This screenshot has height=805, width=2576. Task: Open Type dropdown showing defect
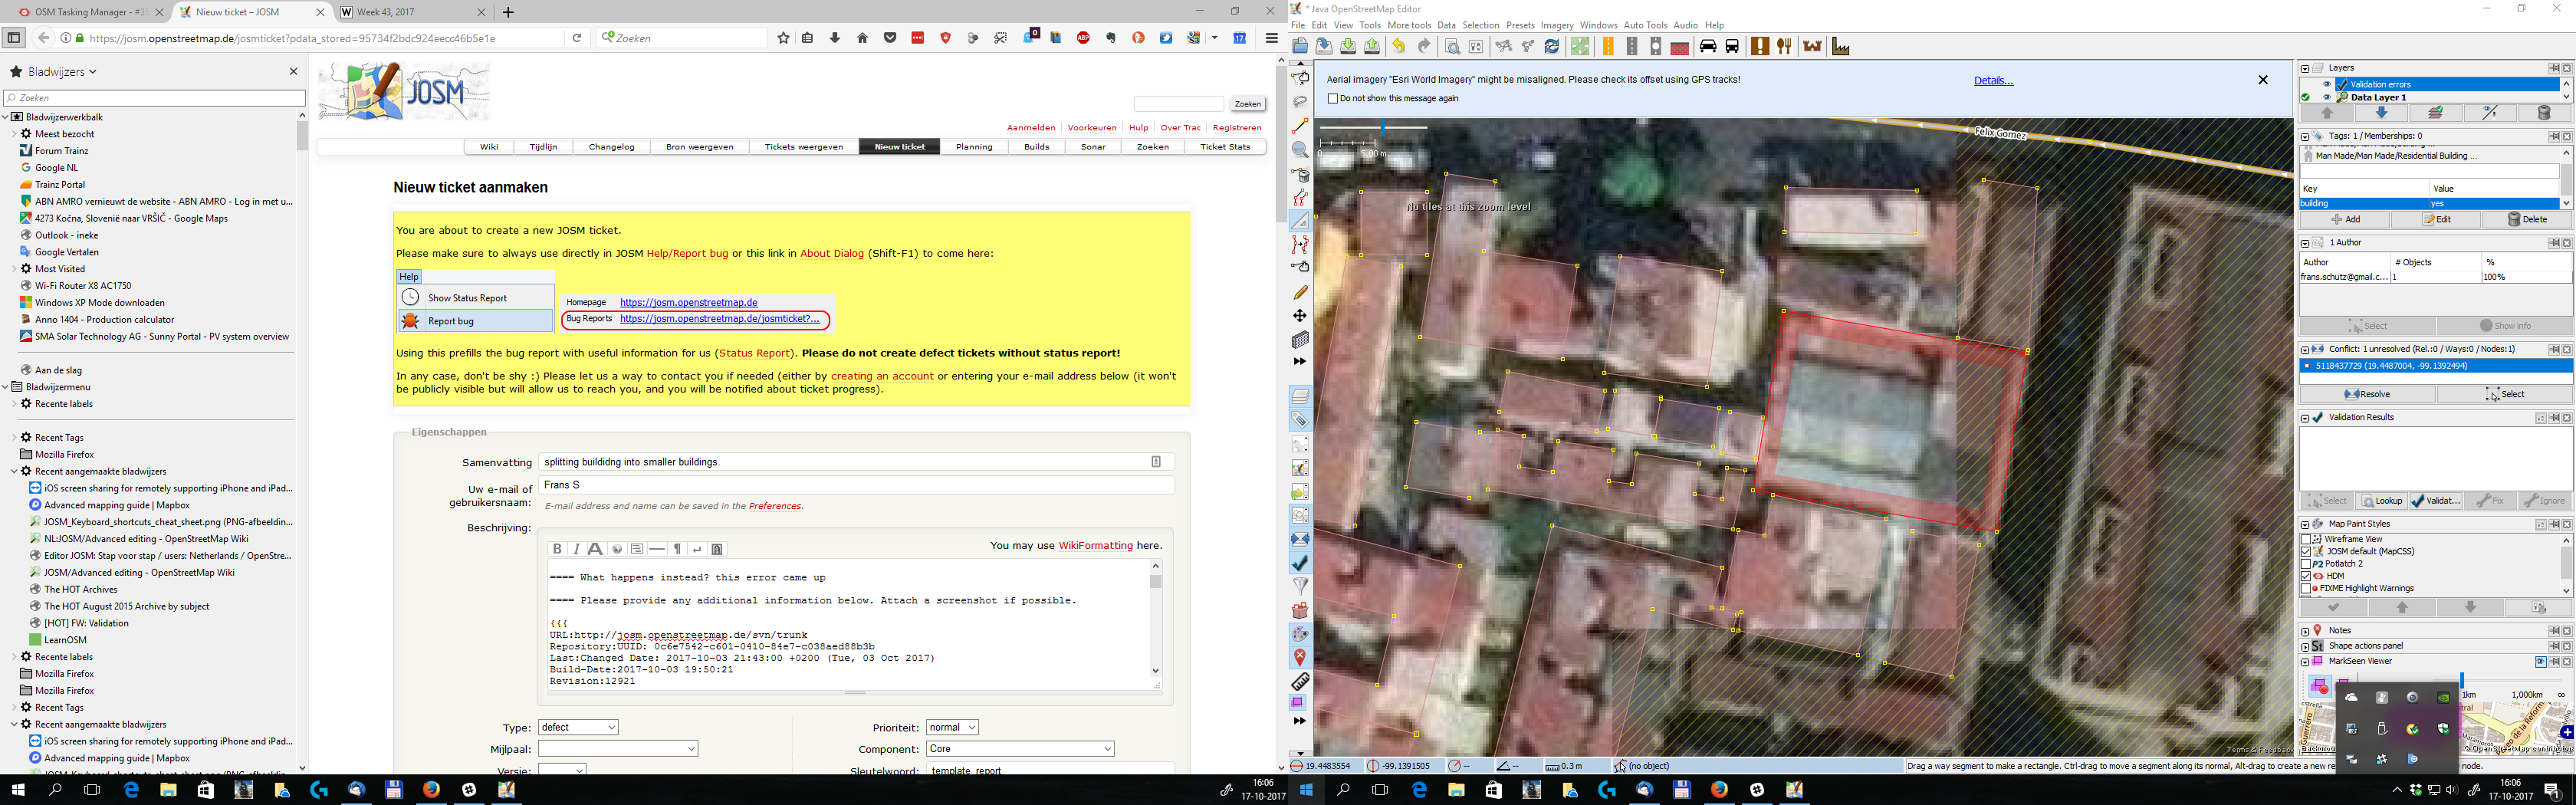[x=578, y=727]
